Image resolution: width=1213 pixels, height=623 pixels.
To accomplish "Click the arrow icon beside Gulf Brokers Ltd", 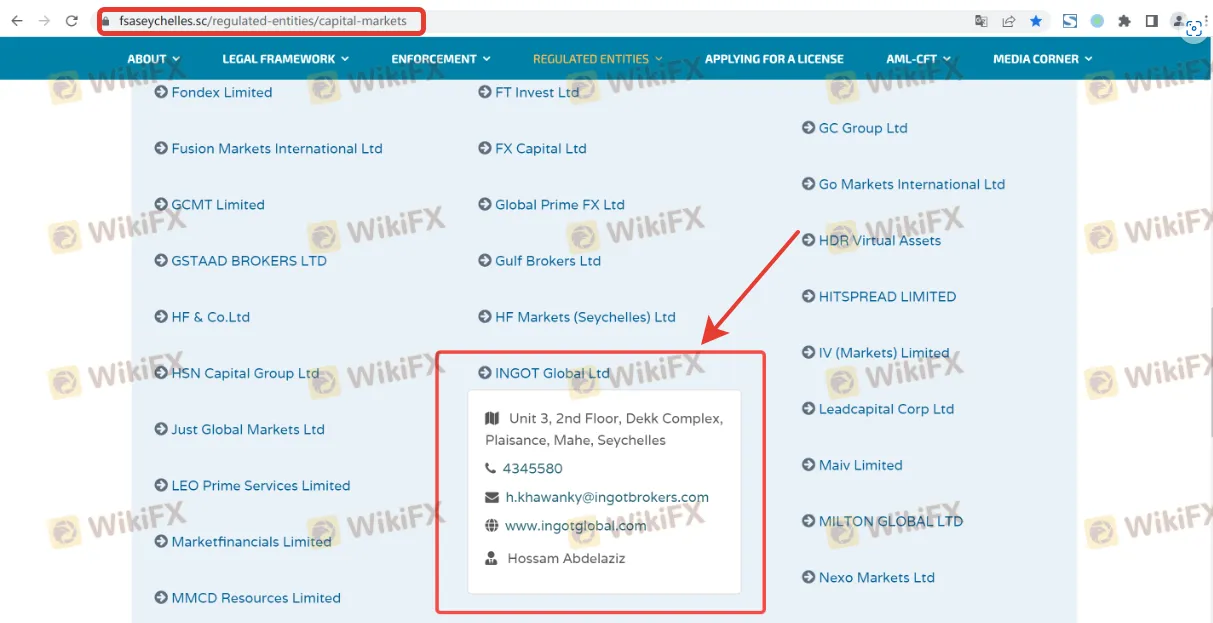I will (485, 261).
